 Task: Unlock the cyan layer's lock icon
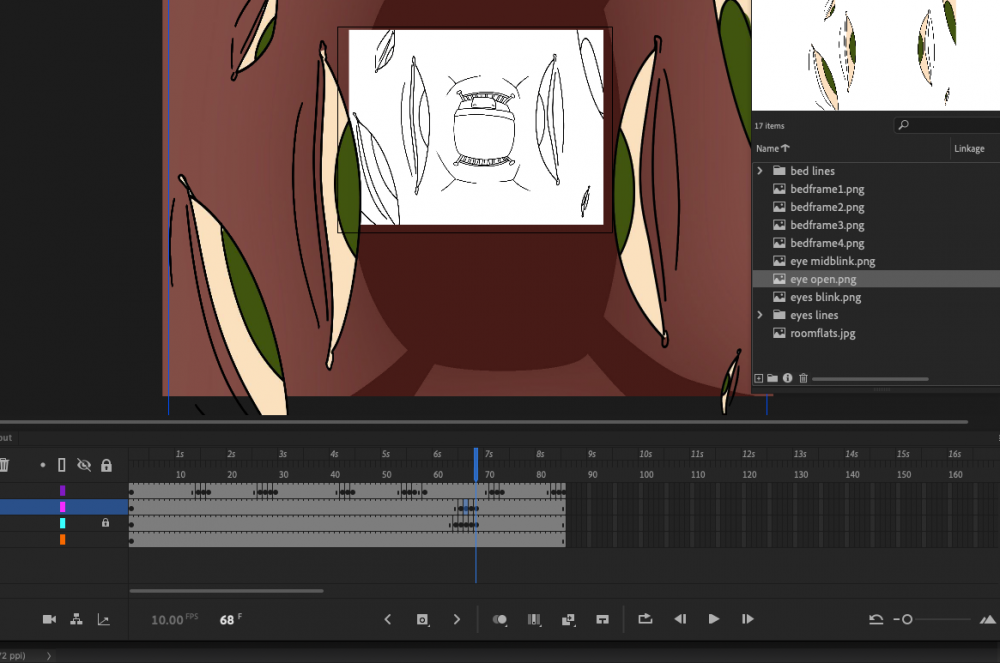click(x=105, y=523)
